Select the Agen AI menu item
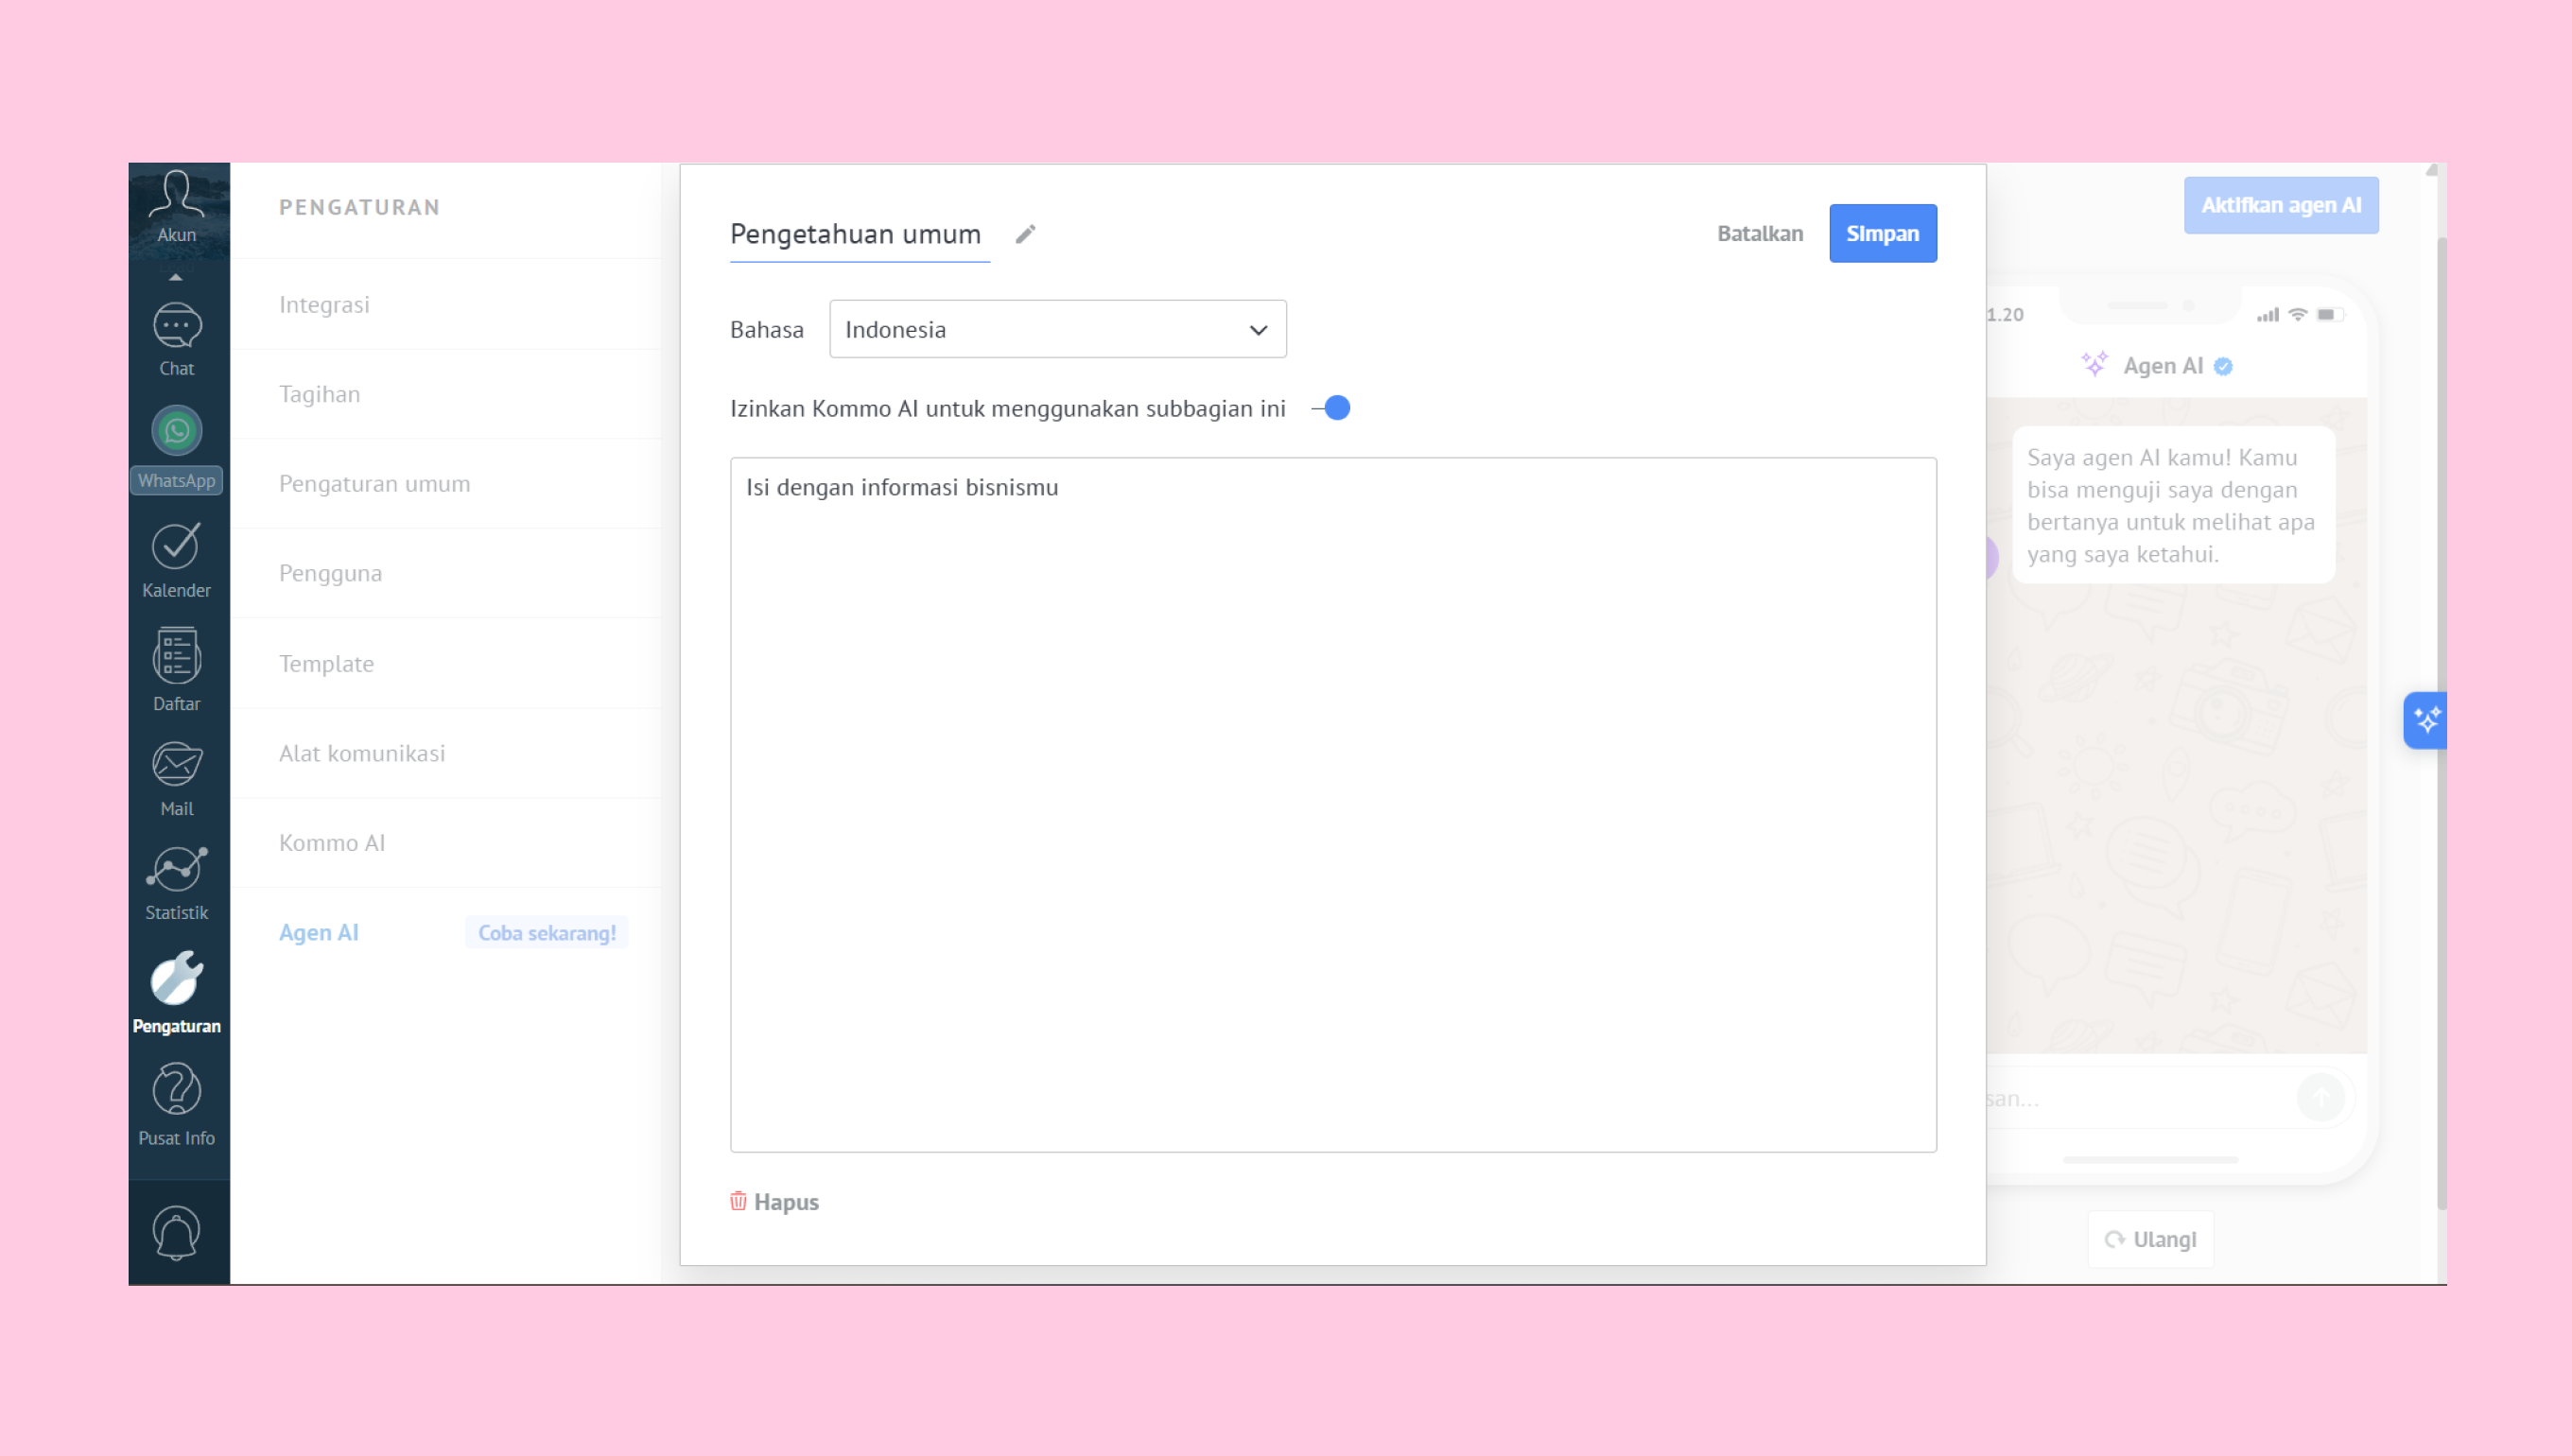Screen dimensions: 2572x1456 coord(319,932)
